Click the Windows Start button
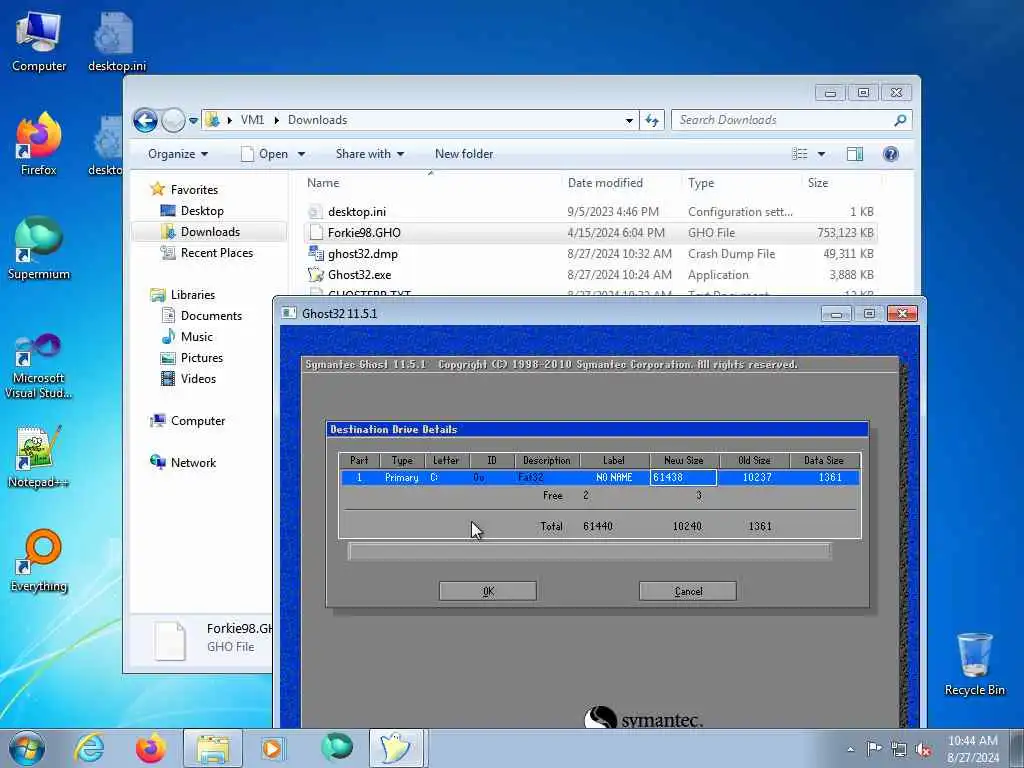 click(x=27, y=748)
